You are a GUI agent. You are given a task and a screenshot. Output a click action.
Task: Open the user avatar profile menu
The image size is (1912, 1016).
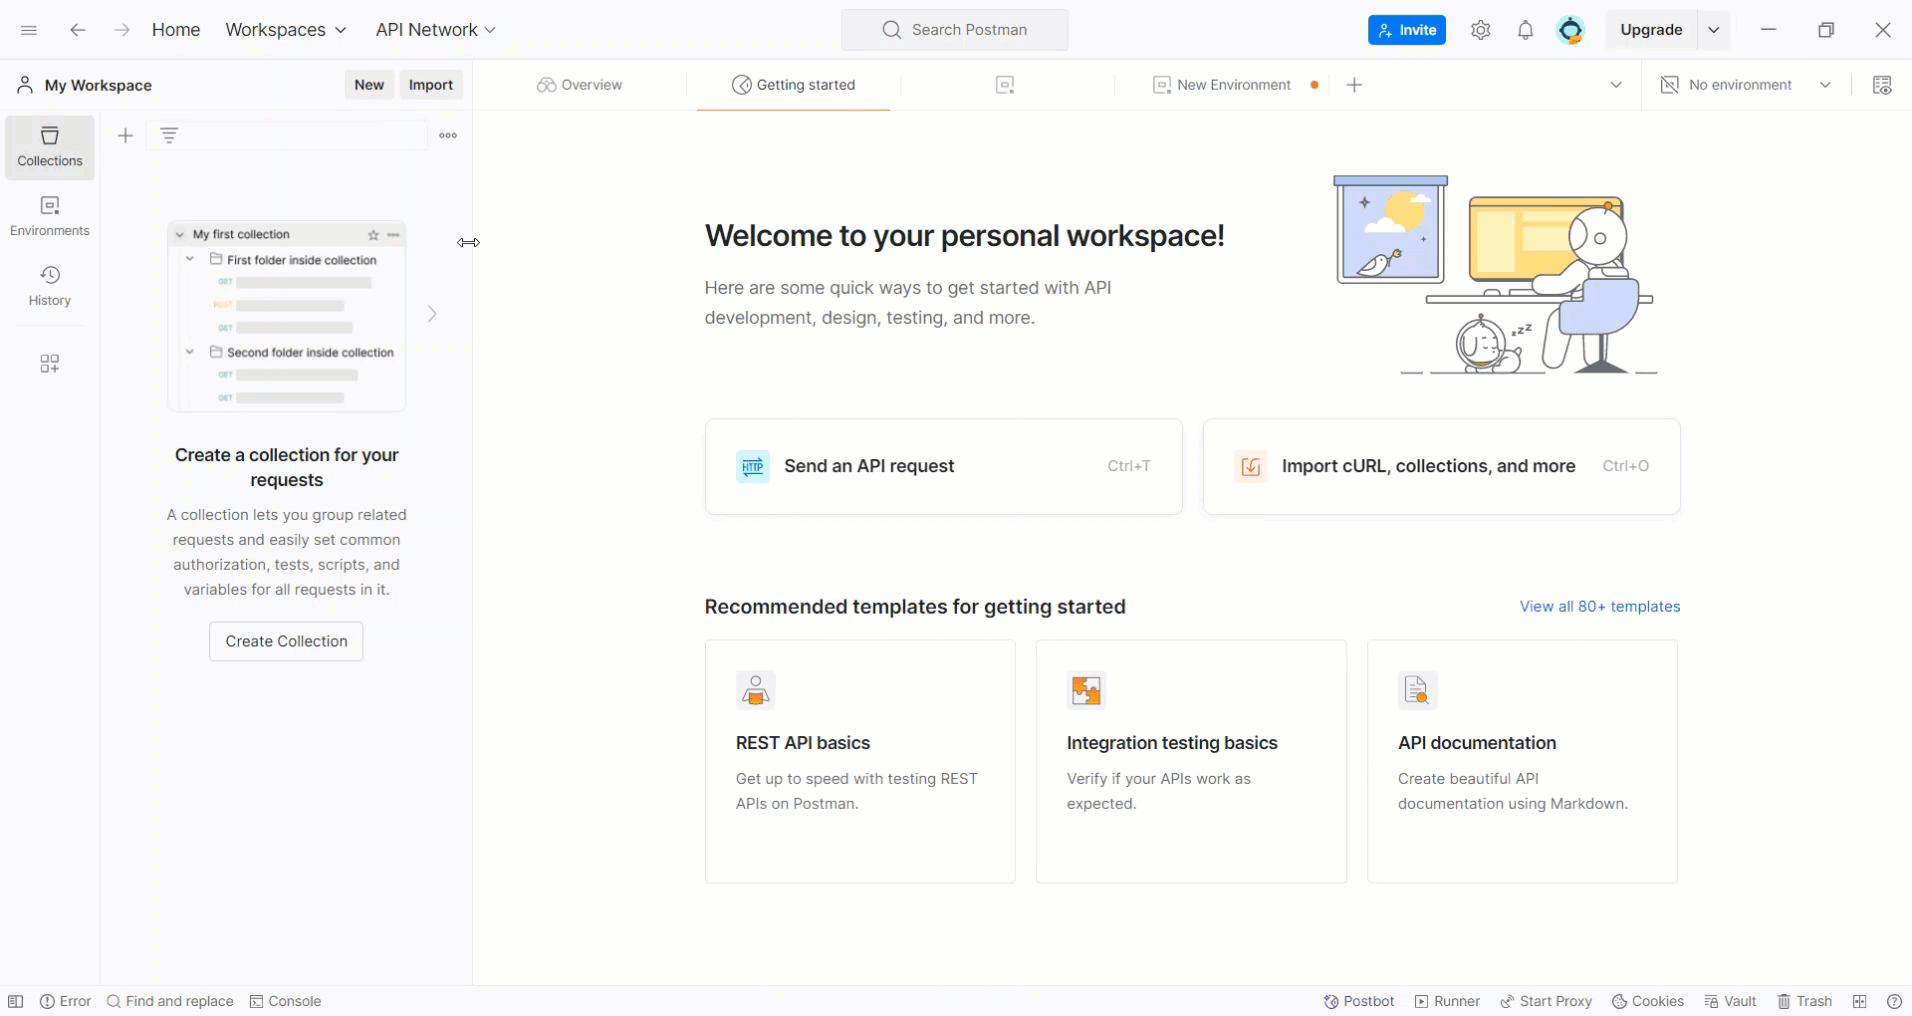(1571, 30)
